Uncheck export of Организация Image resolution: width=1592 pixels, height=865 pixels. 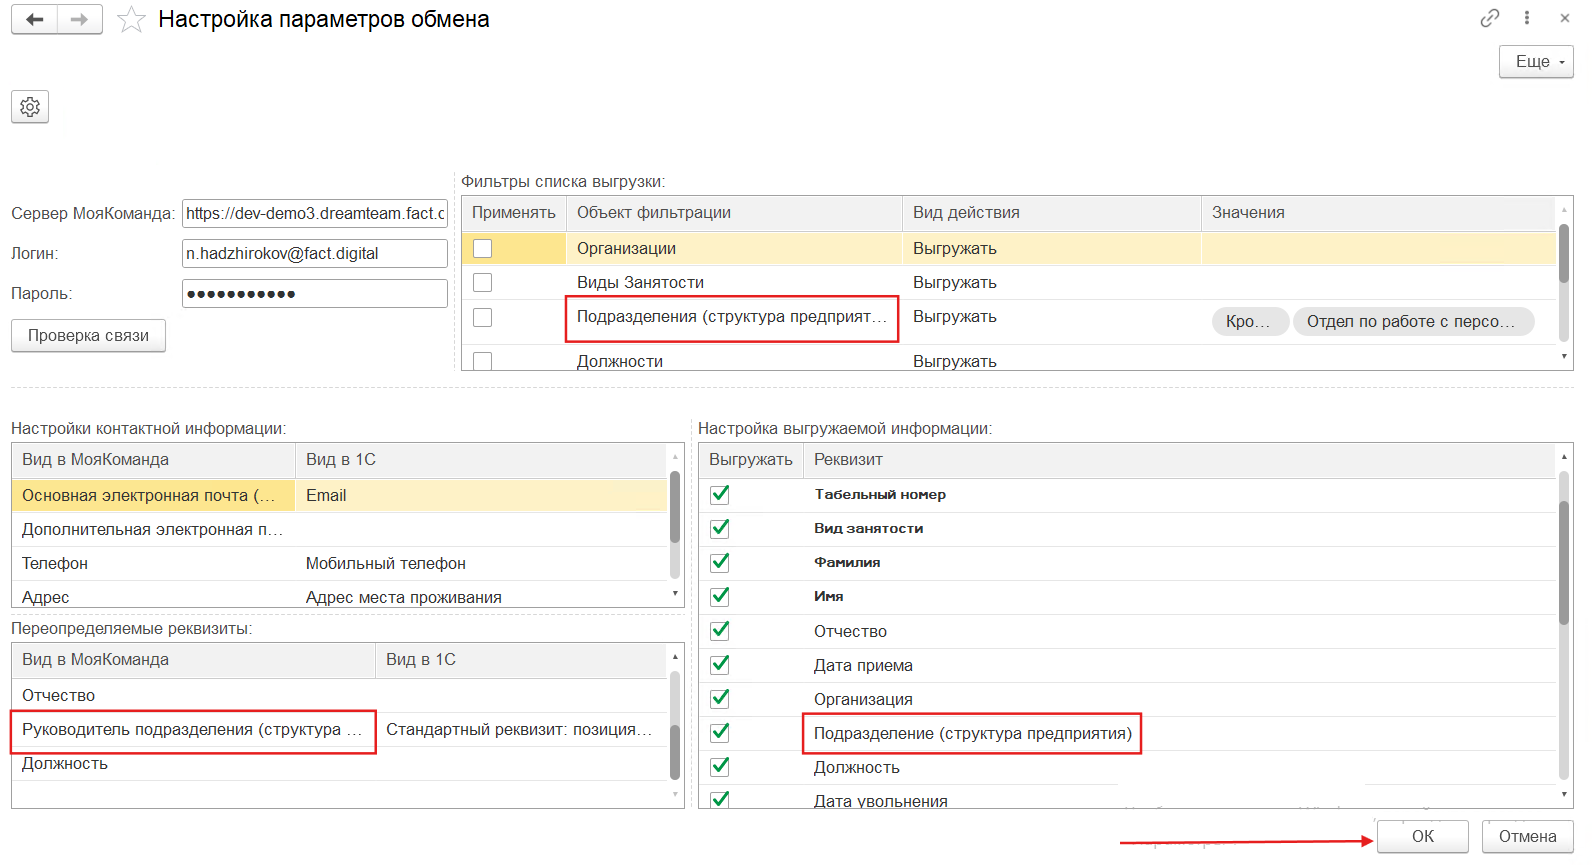point(720,699)
